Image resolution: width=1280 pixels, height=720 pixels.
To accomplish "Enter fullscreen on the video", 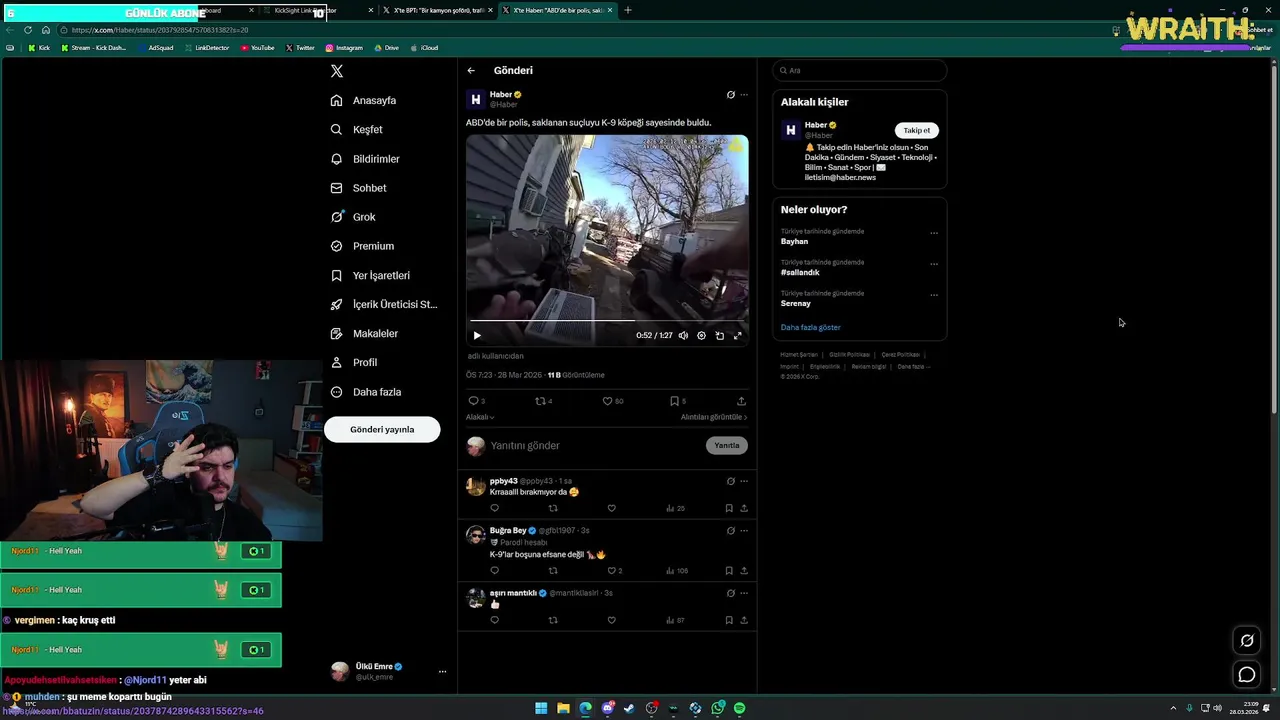I will pyautogui.click(x=738, y=335).
